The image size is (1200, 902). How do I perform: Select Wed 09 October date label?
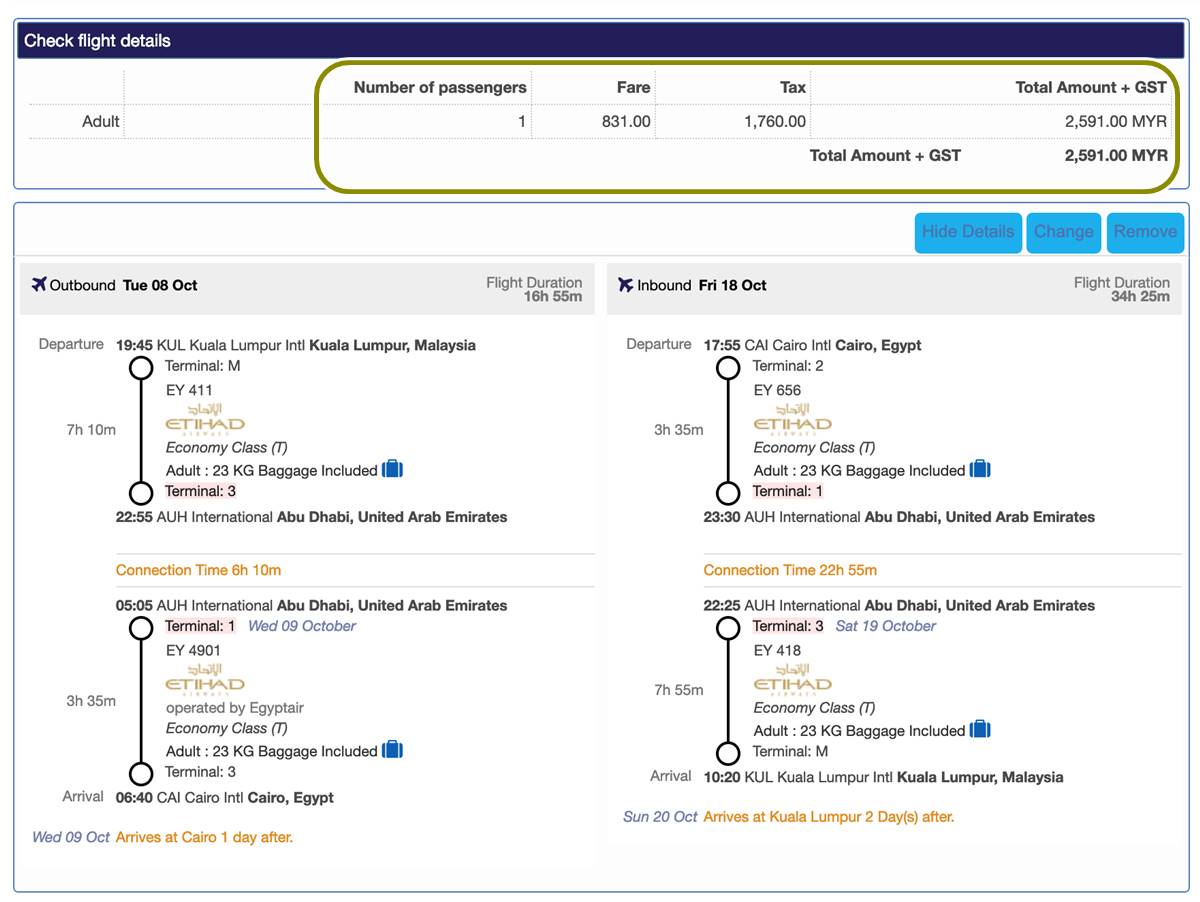(302, 626)
